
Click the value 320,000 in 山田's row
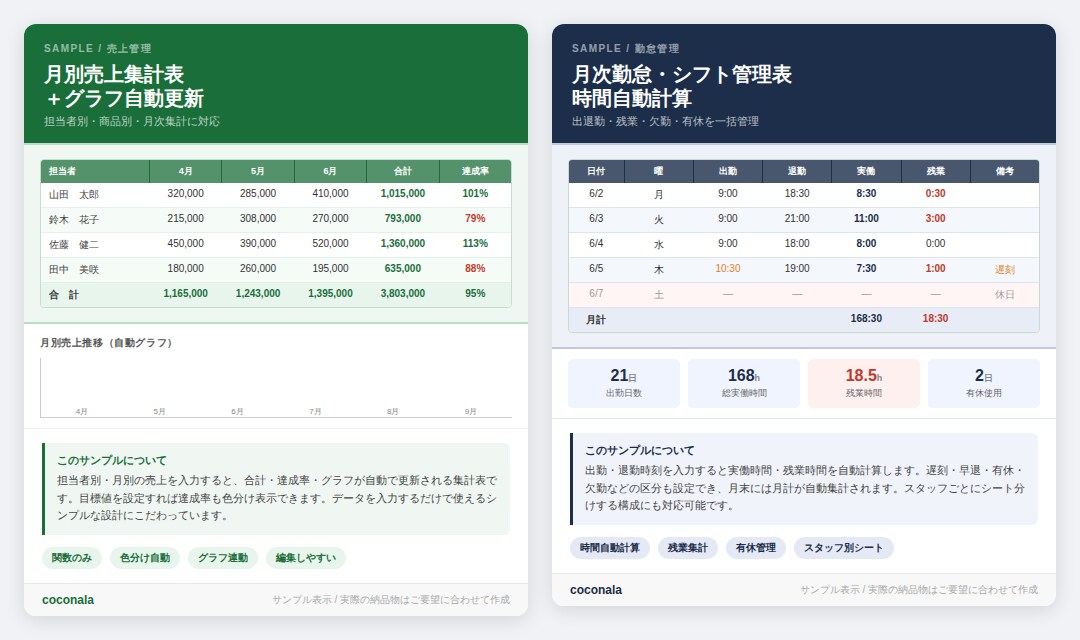(185, 194)
